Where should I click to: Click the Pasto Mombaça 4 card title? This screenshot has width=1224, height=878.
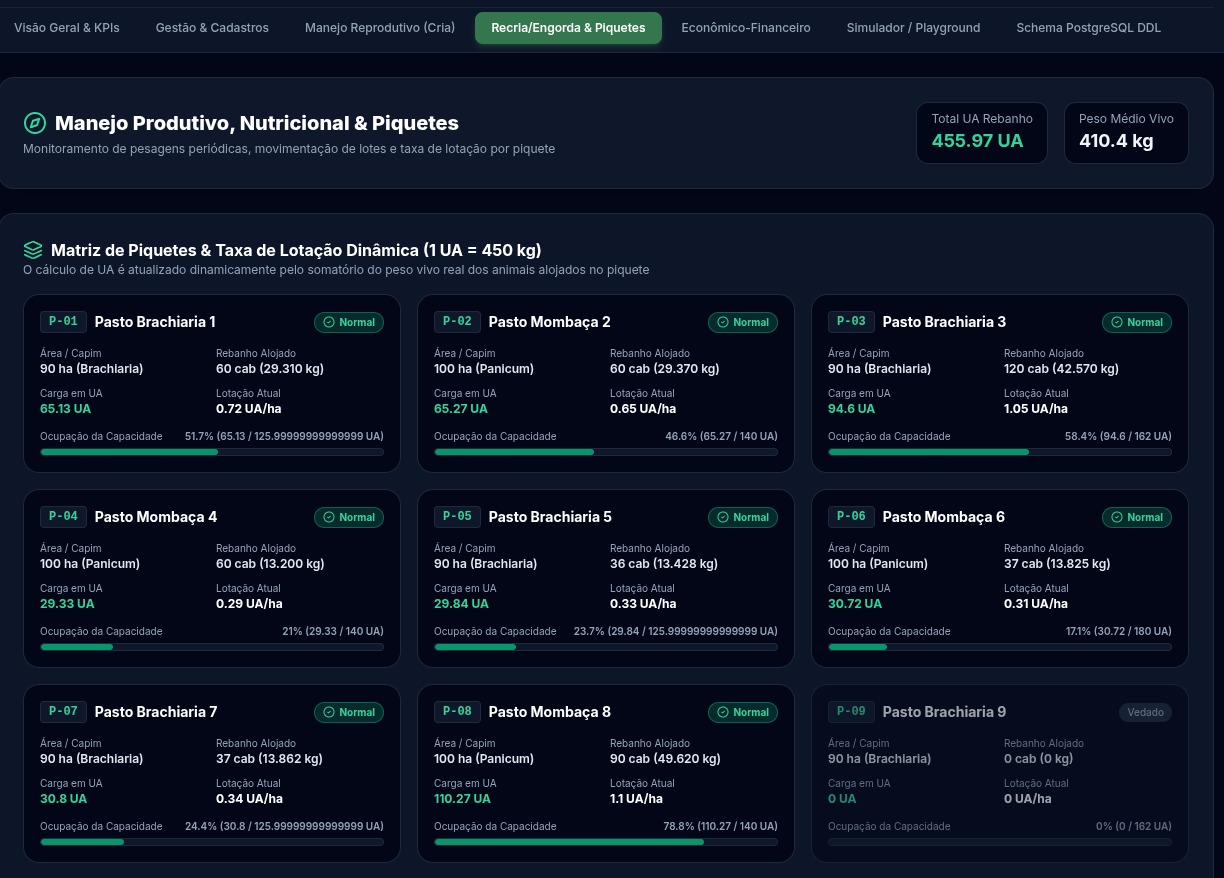155,517
